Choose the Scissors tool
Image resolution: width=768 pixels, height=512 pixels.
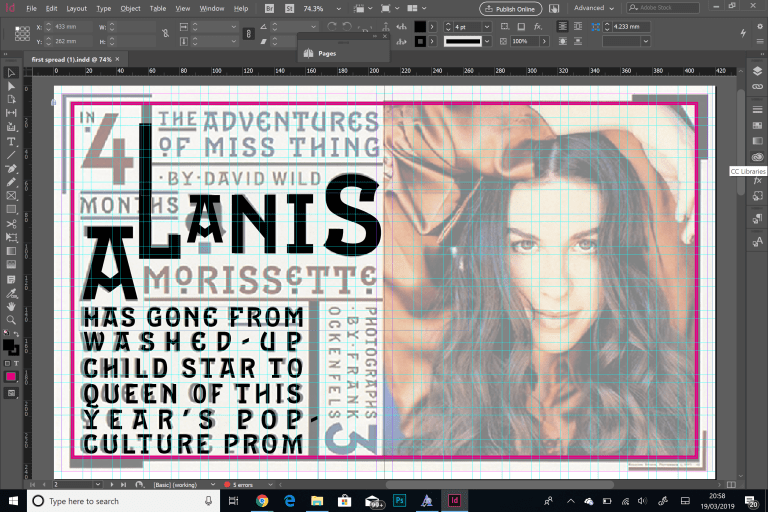[11, 224]
